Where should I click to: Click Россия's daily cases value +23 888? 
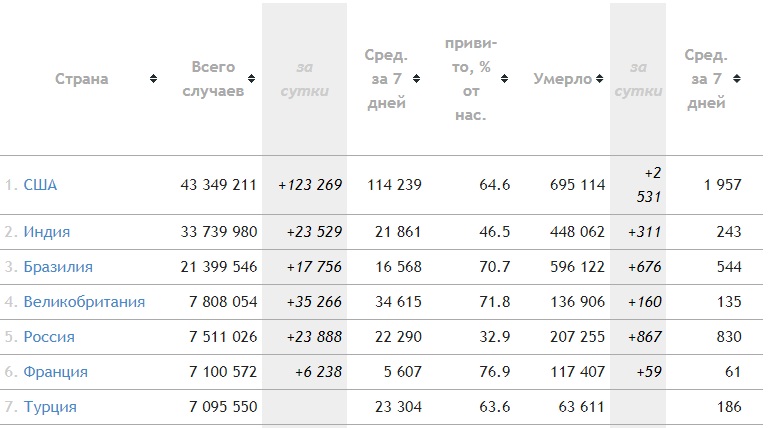[x=314, y=337]
